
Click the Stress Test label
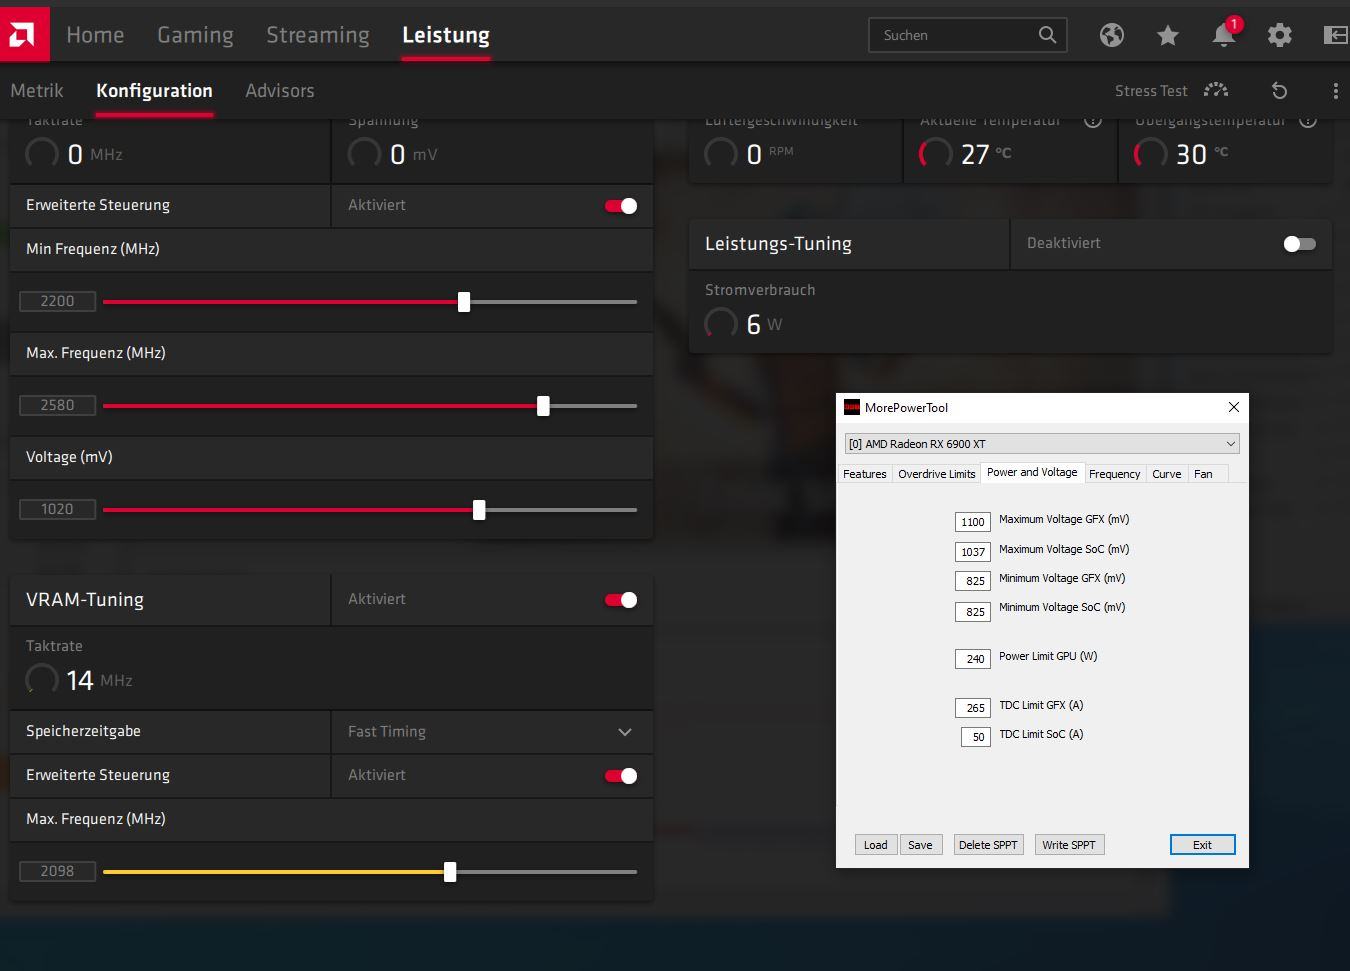[x=1151, y=91]
